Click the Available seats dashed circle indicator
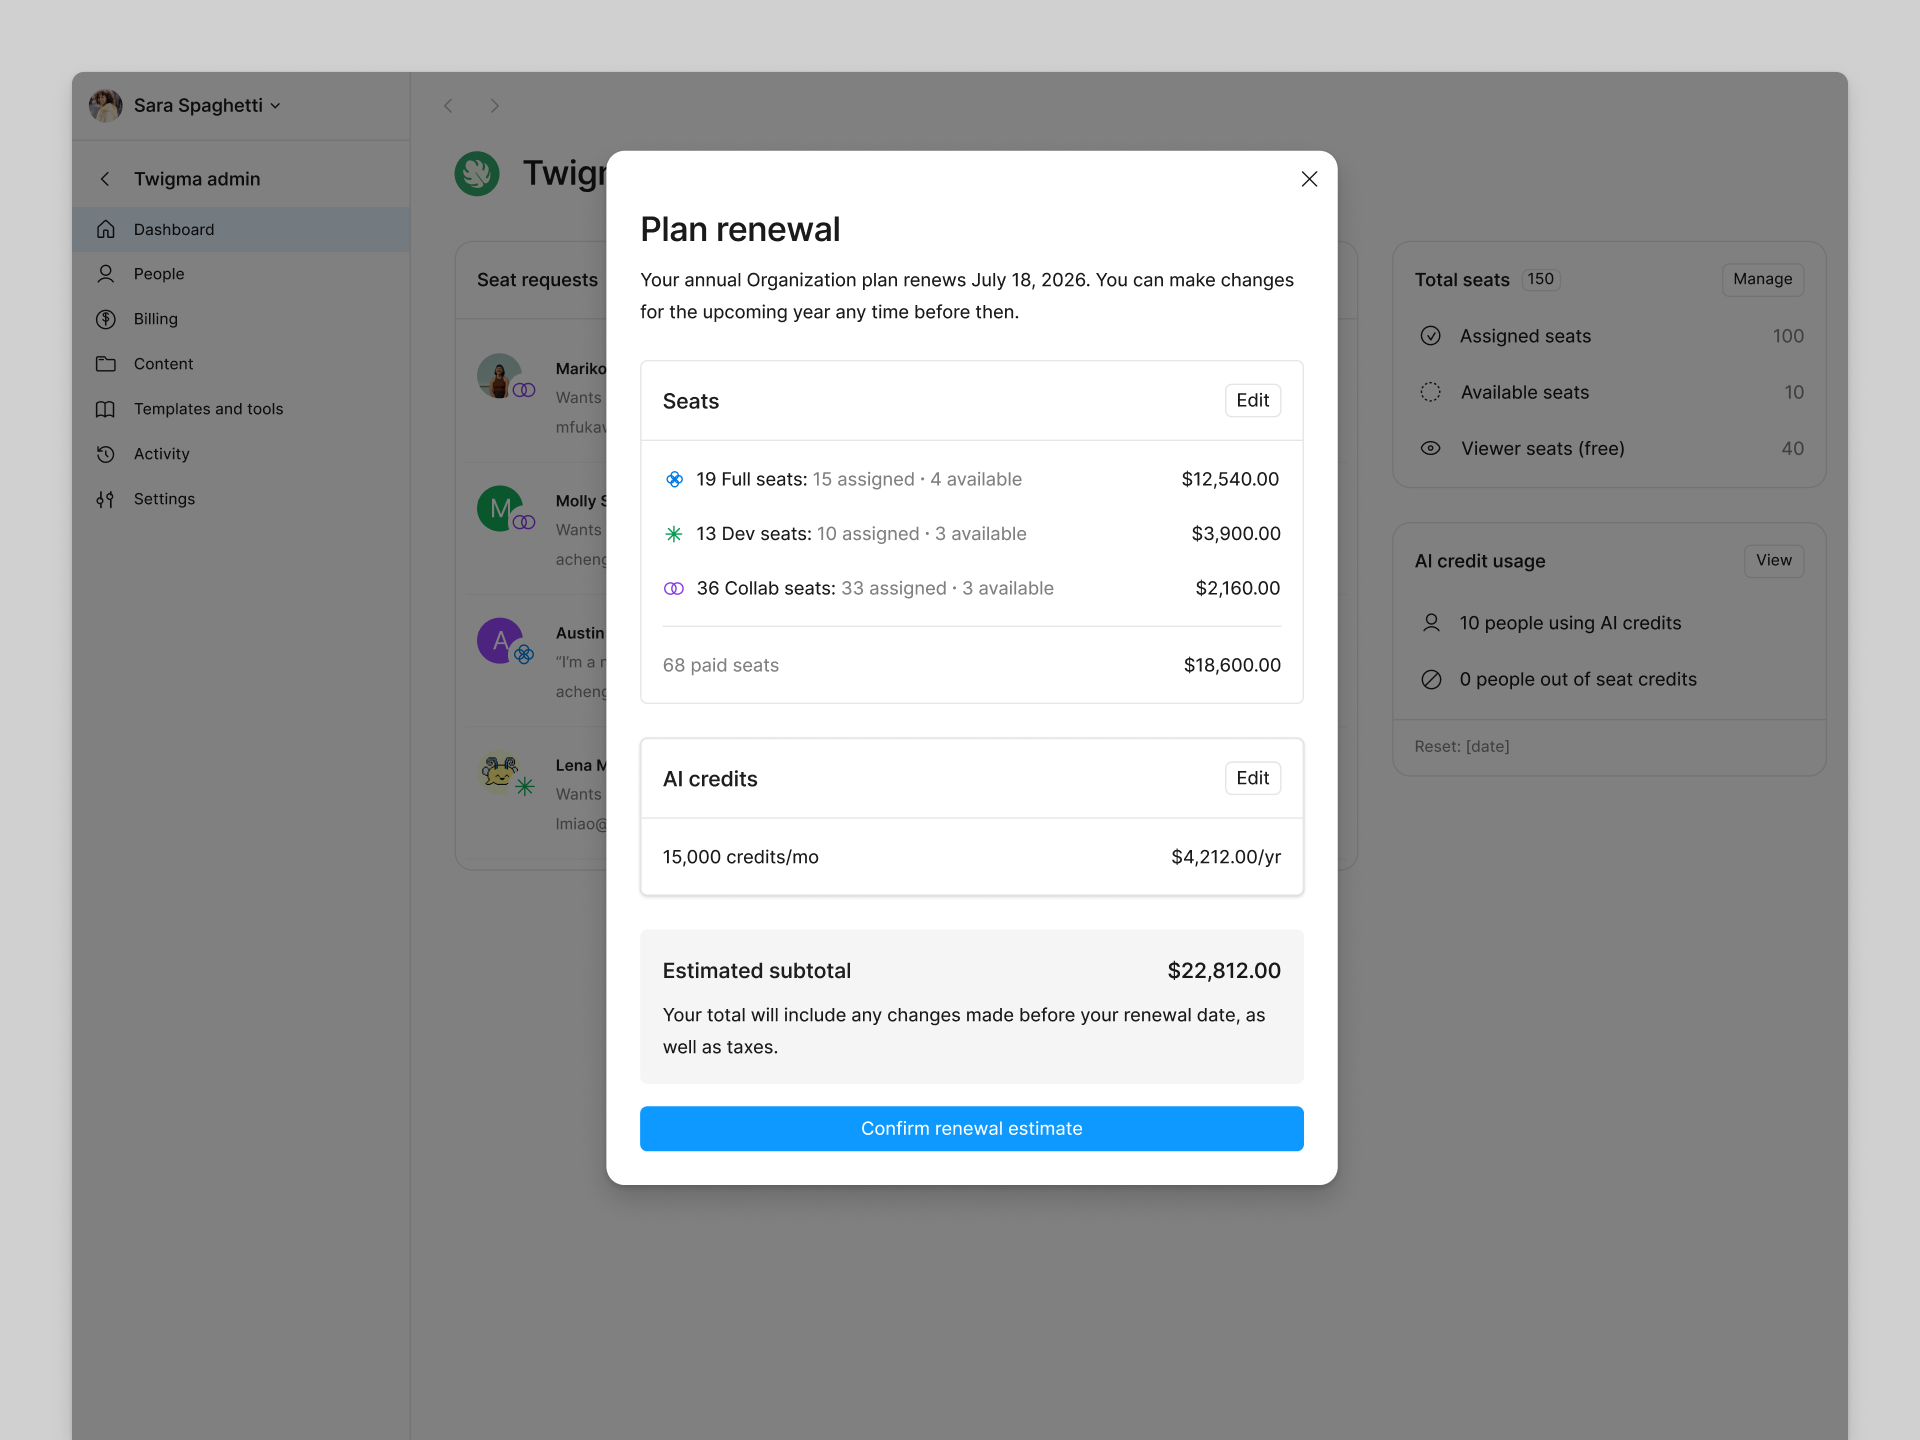The width and height of the screenshot is (1920, 1440). 1431,392
